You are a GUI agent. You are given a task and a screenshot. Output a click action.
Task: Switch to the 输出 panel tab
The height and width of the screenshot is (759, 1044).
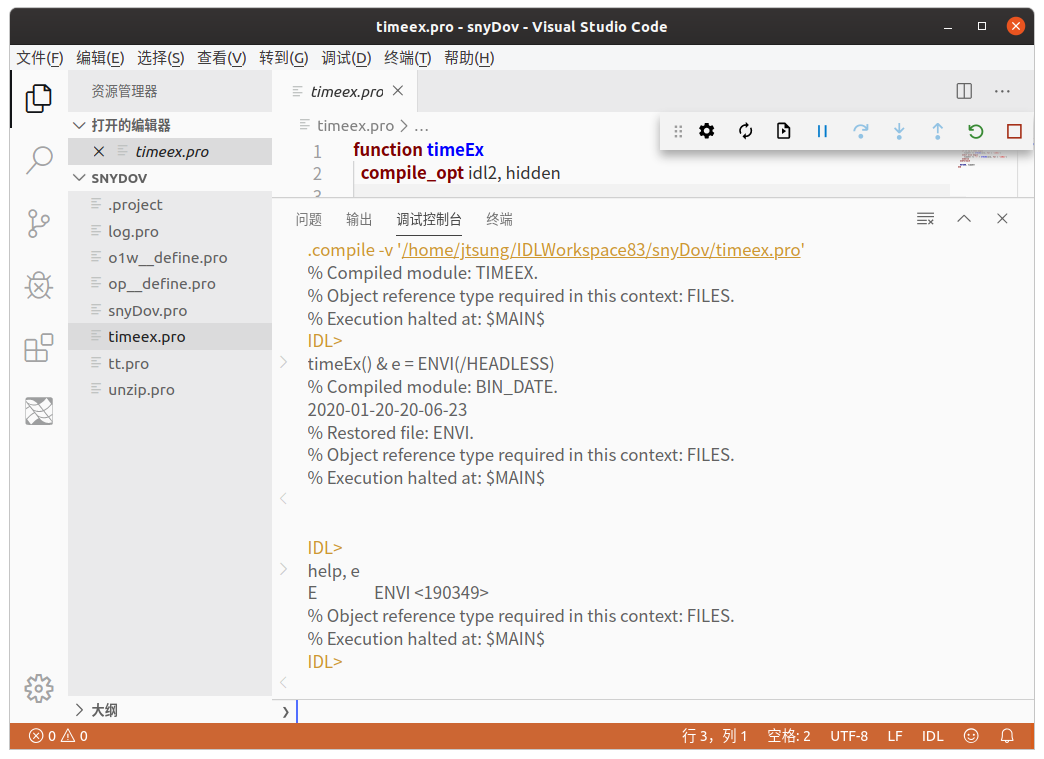click(359, 219)
